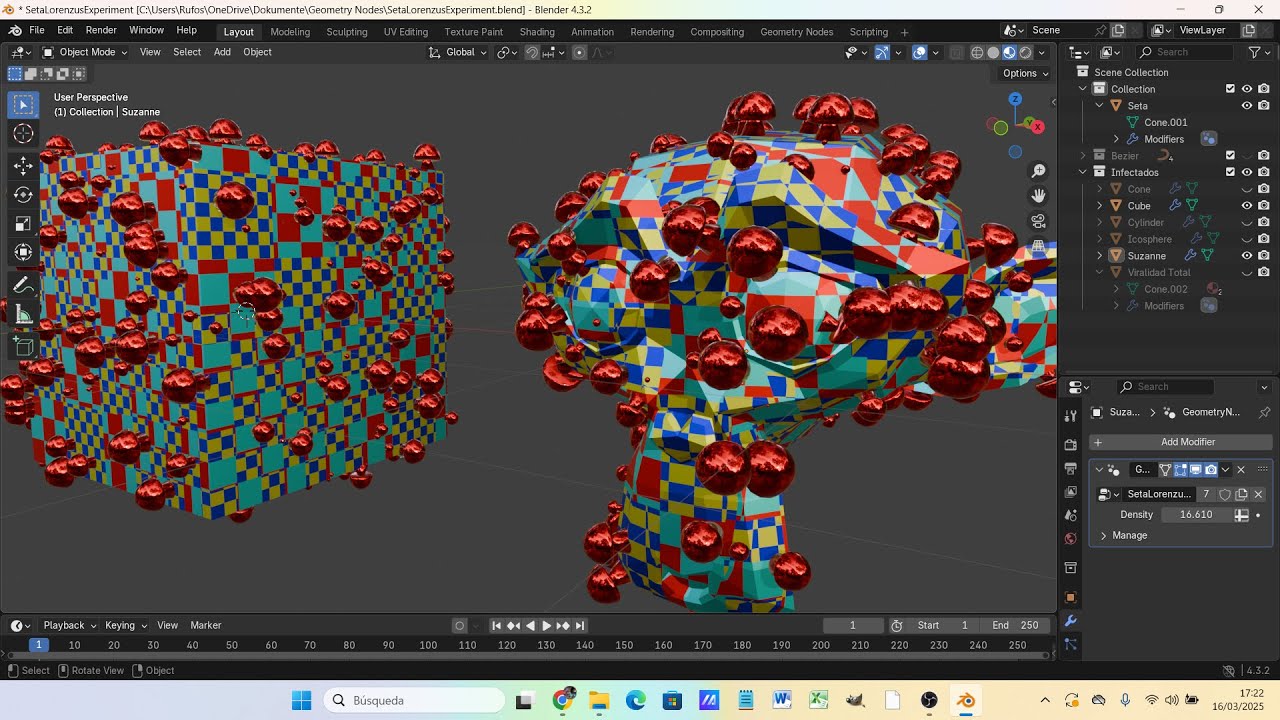Uncheck the Infectados collection checkbox
The image size is (1280, 720).
(1230, 172)
